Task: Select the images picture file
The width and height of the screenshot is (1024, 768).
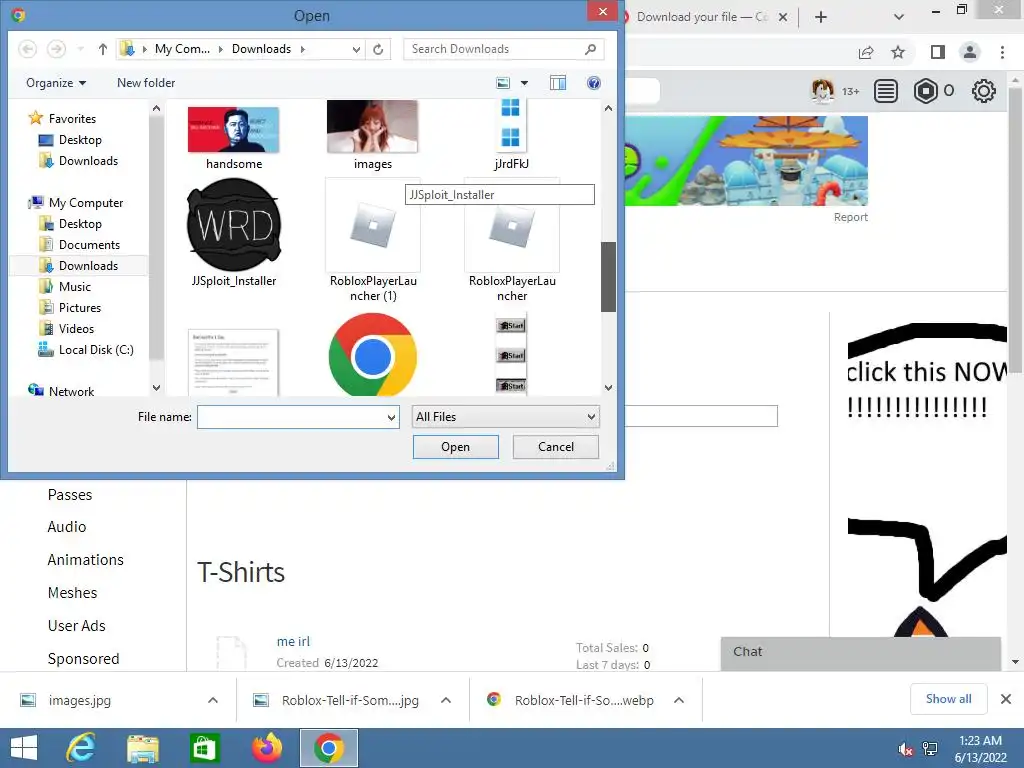Action: [x=373, y=135]
